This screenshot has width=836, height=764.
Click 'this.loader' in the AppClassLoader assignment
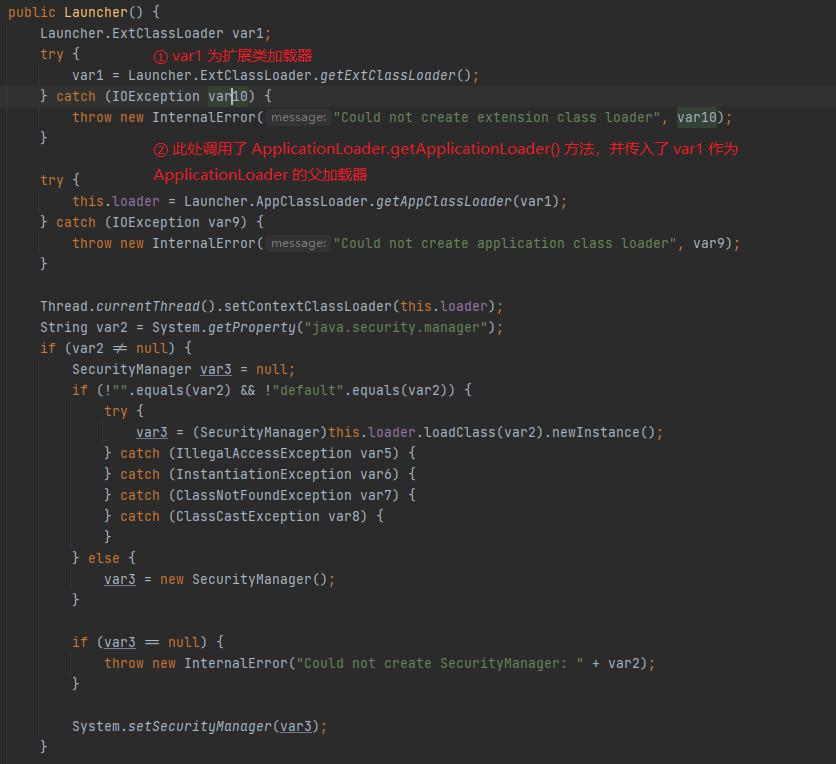[116, 202]
